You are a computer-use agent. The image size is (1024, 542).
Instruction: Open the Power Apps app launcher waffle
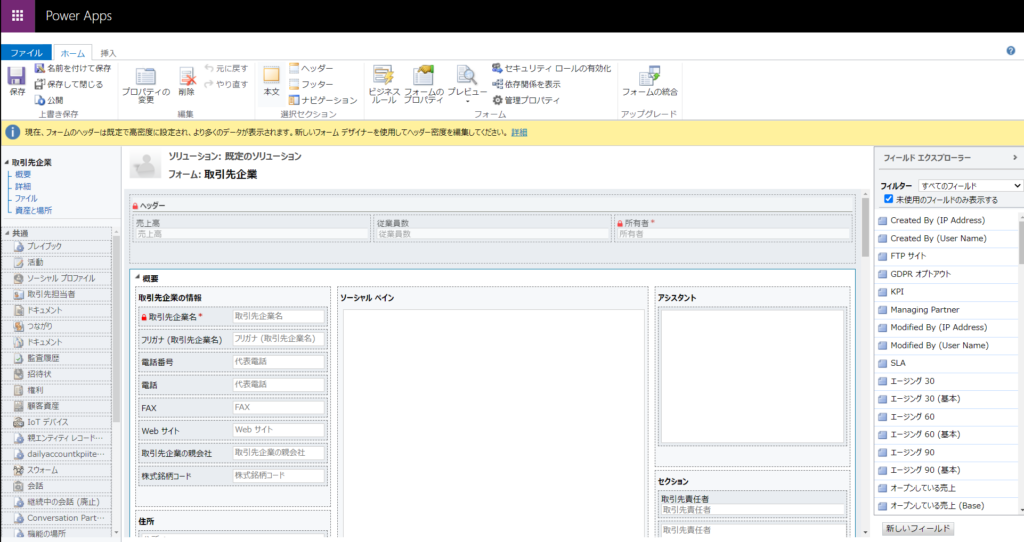[x=18, y=16]
